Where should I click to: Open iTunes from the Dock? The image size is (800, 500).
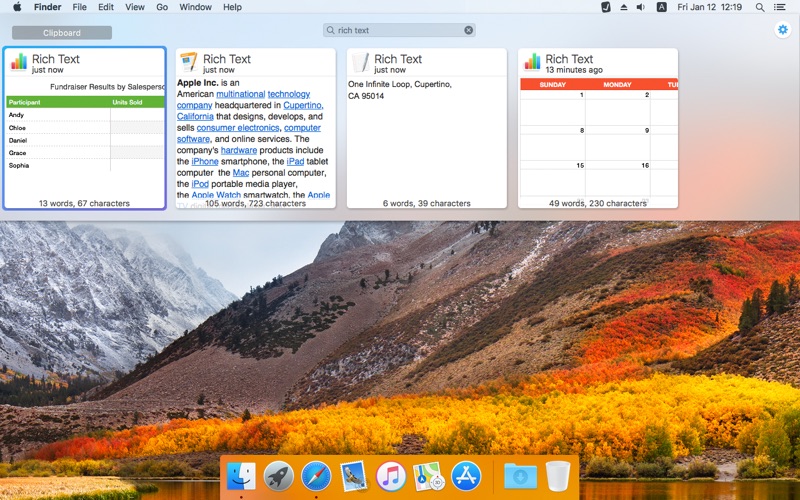391,476
